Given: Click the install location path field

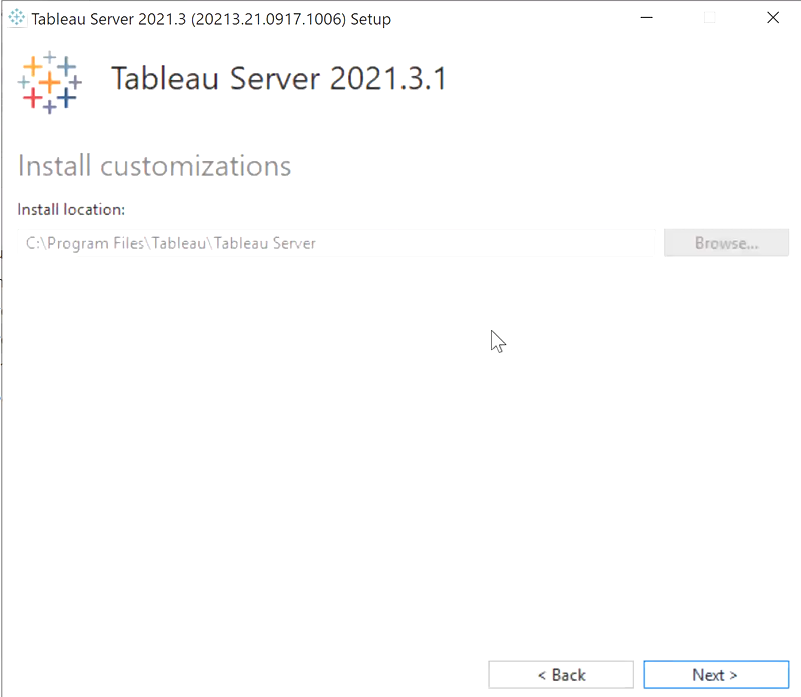Looking at the screenshot, I should pos(336,243).
